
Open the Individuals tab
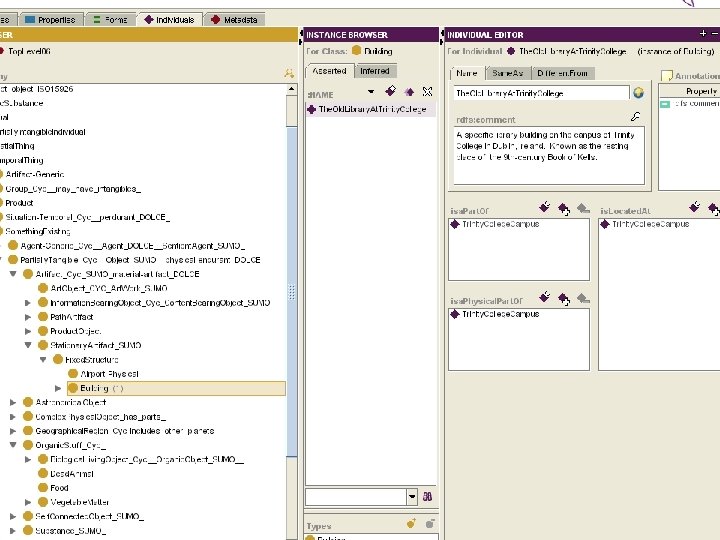click(x=169, y=20)
